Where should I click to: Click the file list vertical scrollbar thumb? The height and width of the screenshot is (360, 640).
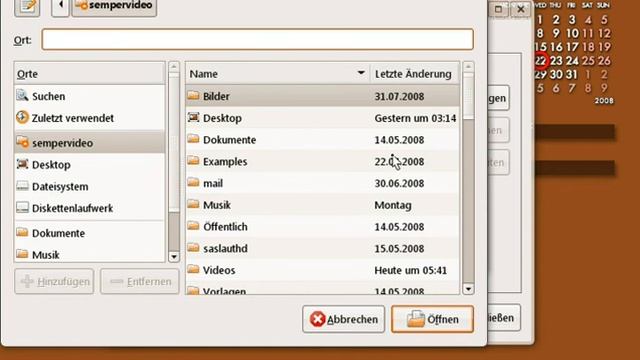point(469,97)
